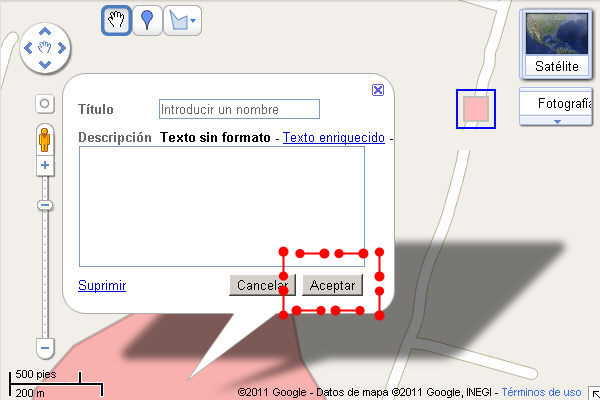Click the corner overview map arrow
Screen dimensions: 600x400
tap(595, 393)
